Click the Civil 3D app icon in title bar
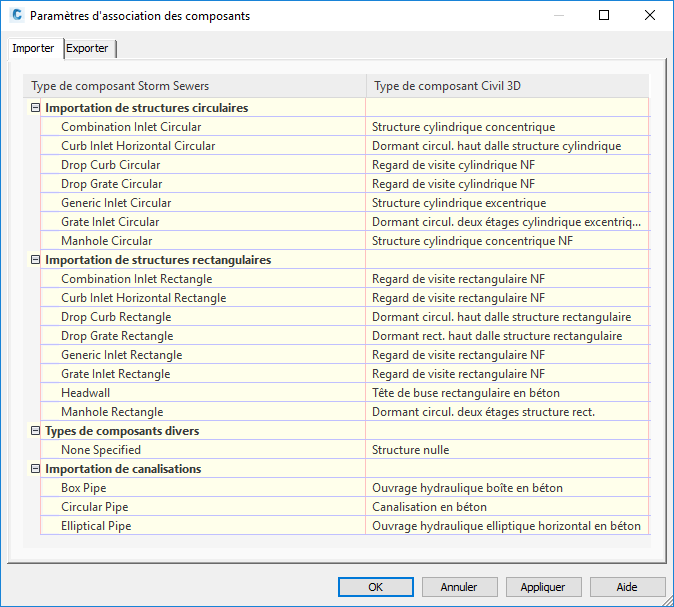The image size is (674, 607). [15, 16]
